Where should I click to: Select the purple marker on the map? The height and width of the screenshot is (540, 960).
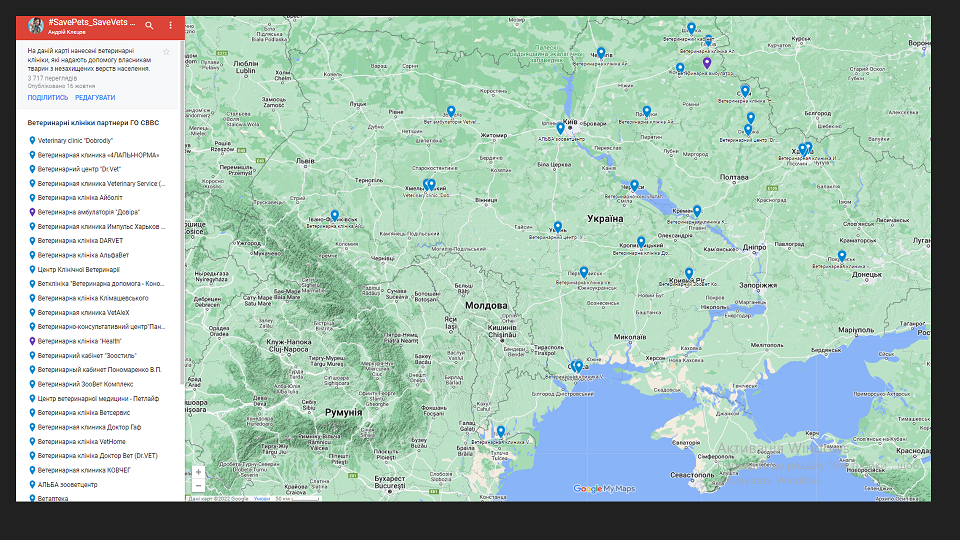(707, 62)
